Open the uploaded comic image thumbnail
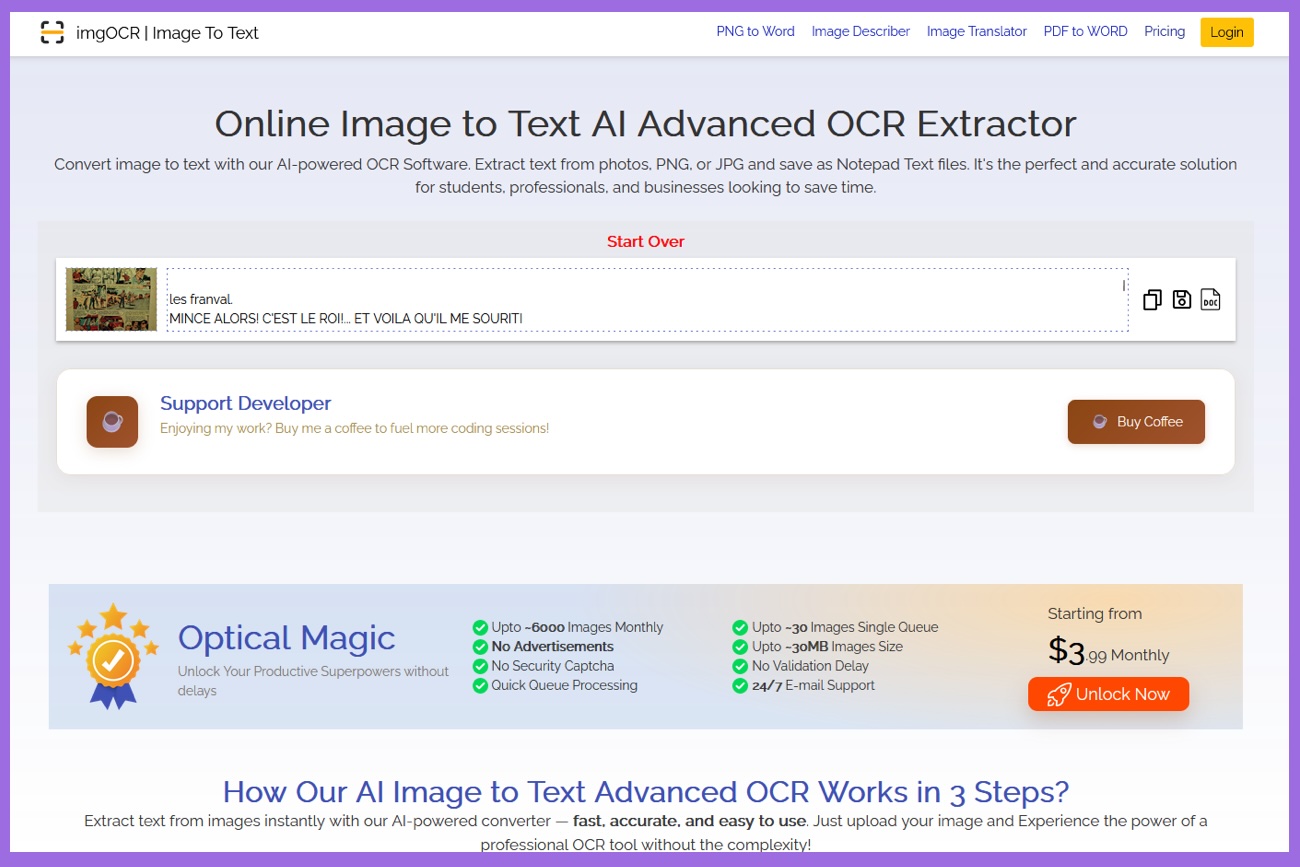 [x=111, y=299]
